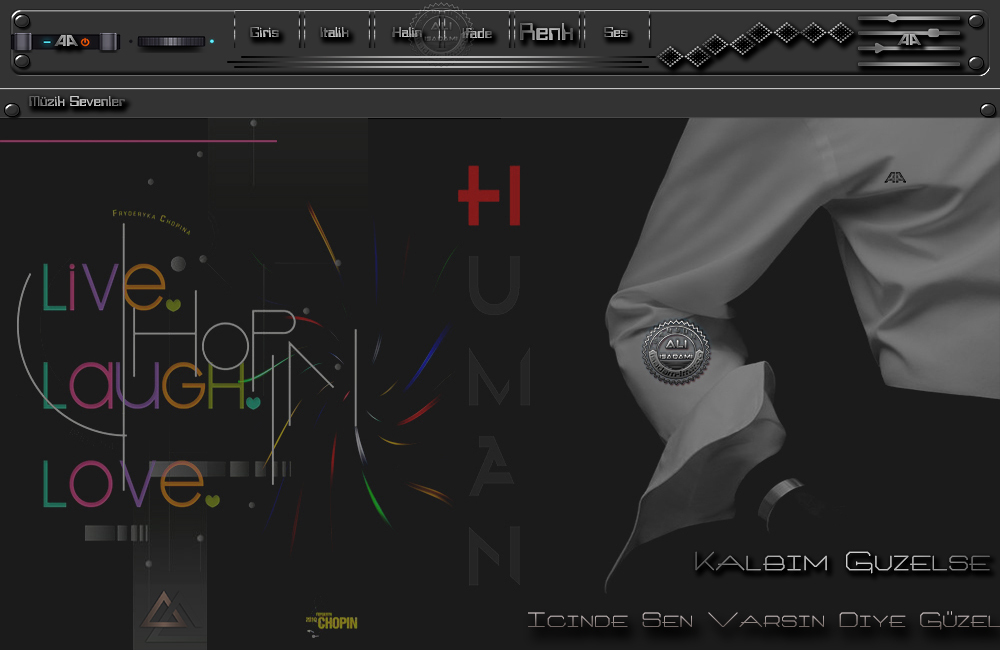Open the Giris menu
The width and height of the screenshot is (1000, 650).
[264, 33]
